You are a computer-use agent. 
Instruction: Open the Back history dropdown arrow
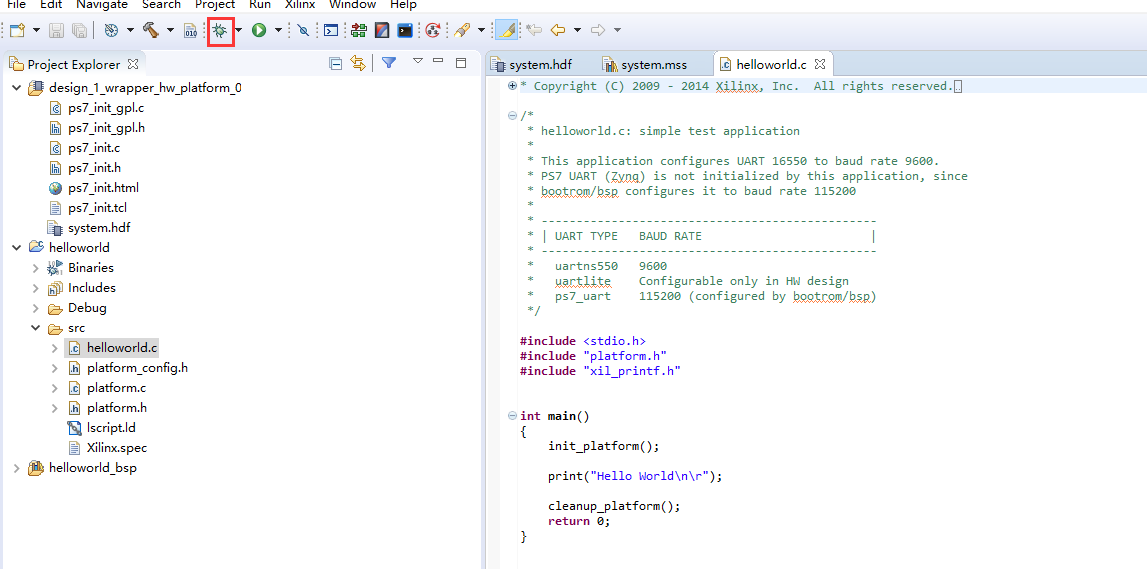(577, 30)
